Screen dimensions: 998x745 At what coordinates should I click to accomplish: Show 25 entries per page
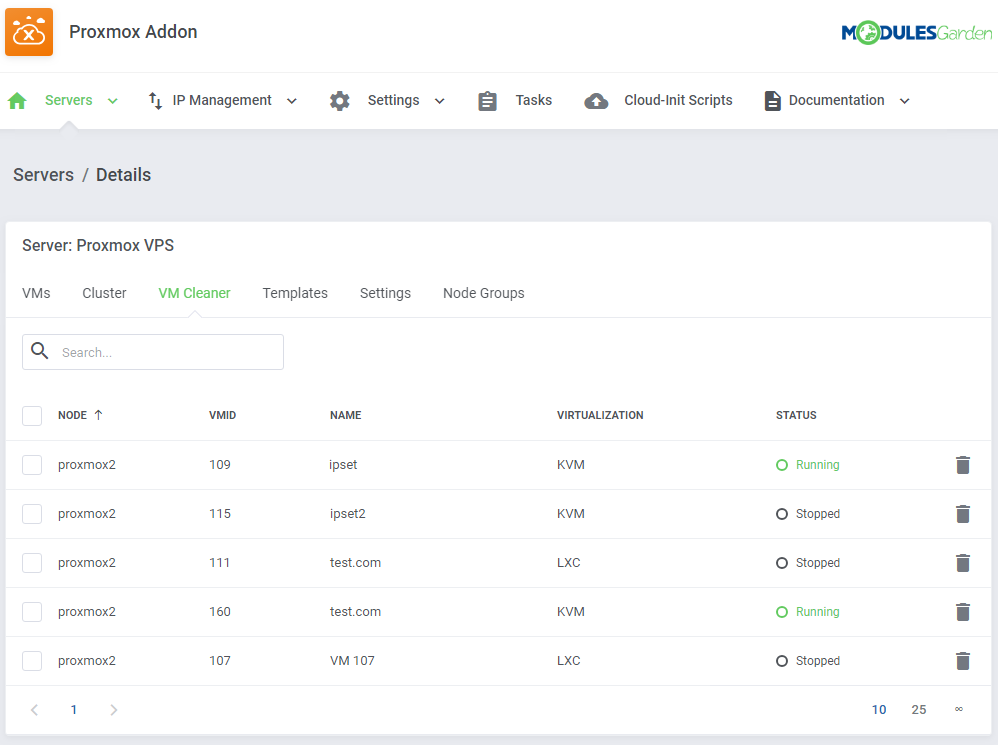[x=918, y=709]
